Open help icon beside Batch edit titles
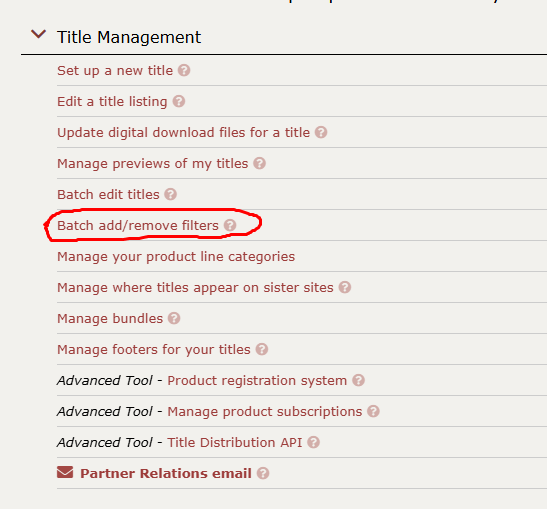 point(171,194)
